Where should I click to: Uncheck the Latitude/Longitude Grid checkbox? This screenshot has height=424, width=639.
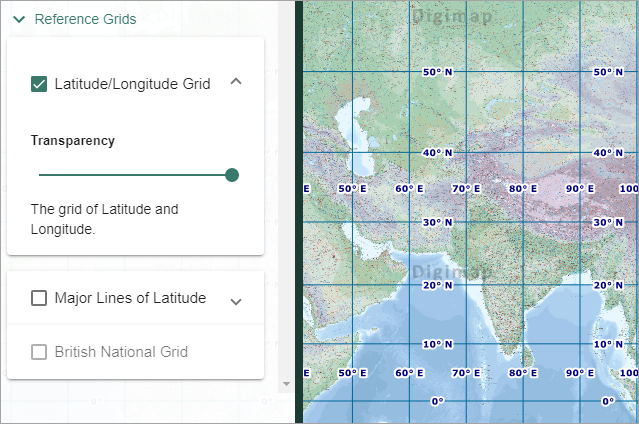(39, 84)
